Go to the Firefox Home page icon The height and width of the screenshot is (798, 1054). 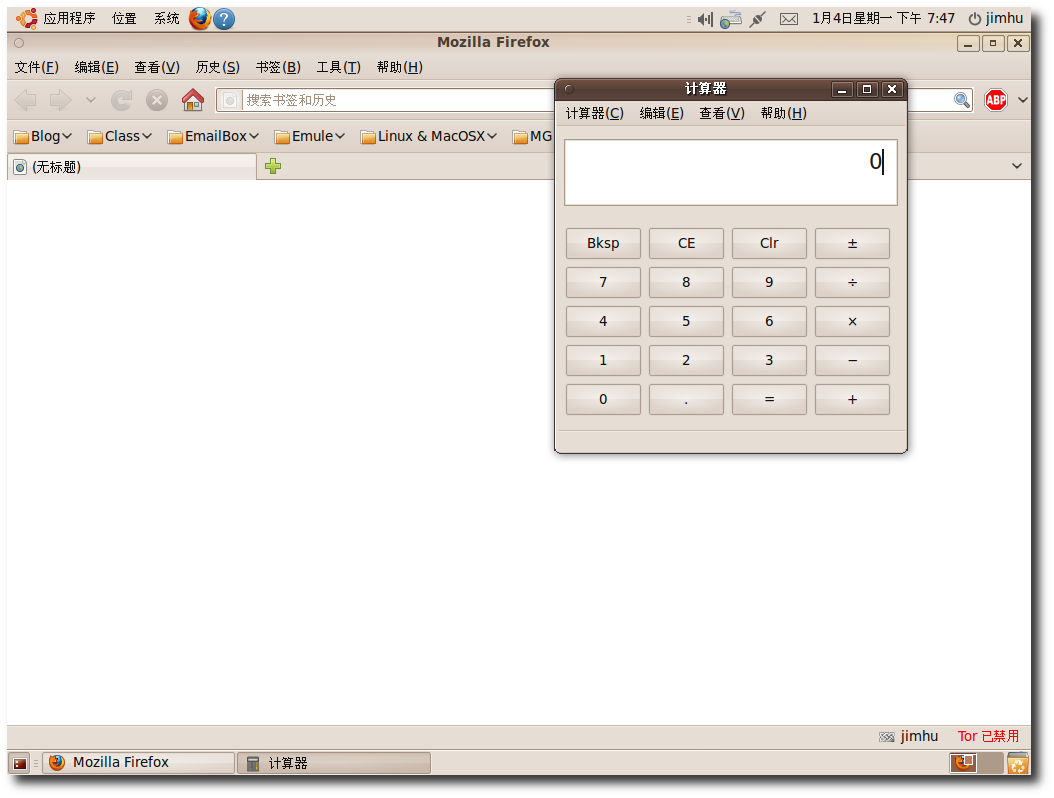click(x=193, y=100)
